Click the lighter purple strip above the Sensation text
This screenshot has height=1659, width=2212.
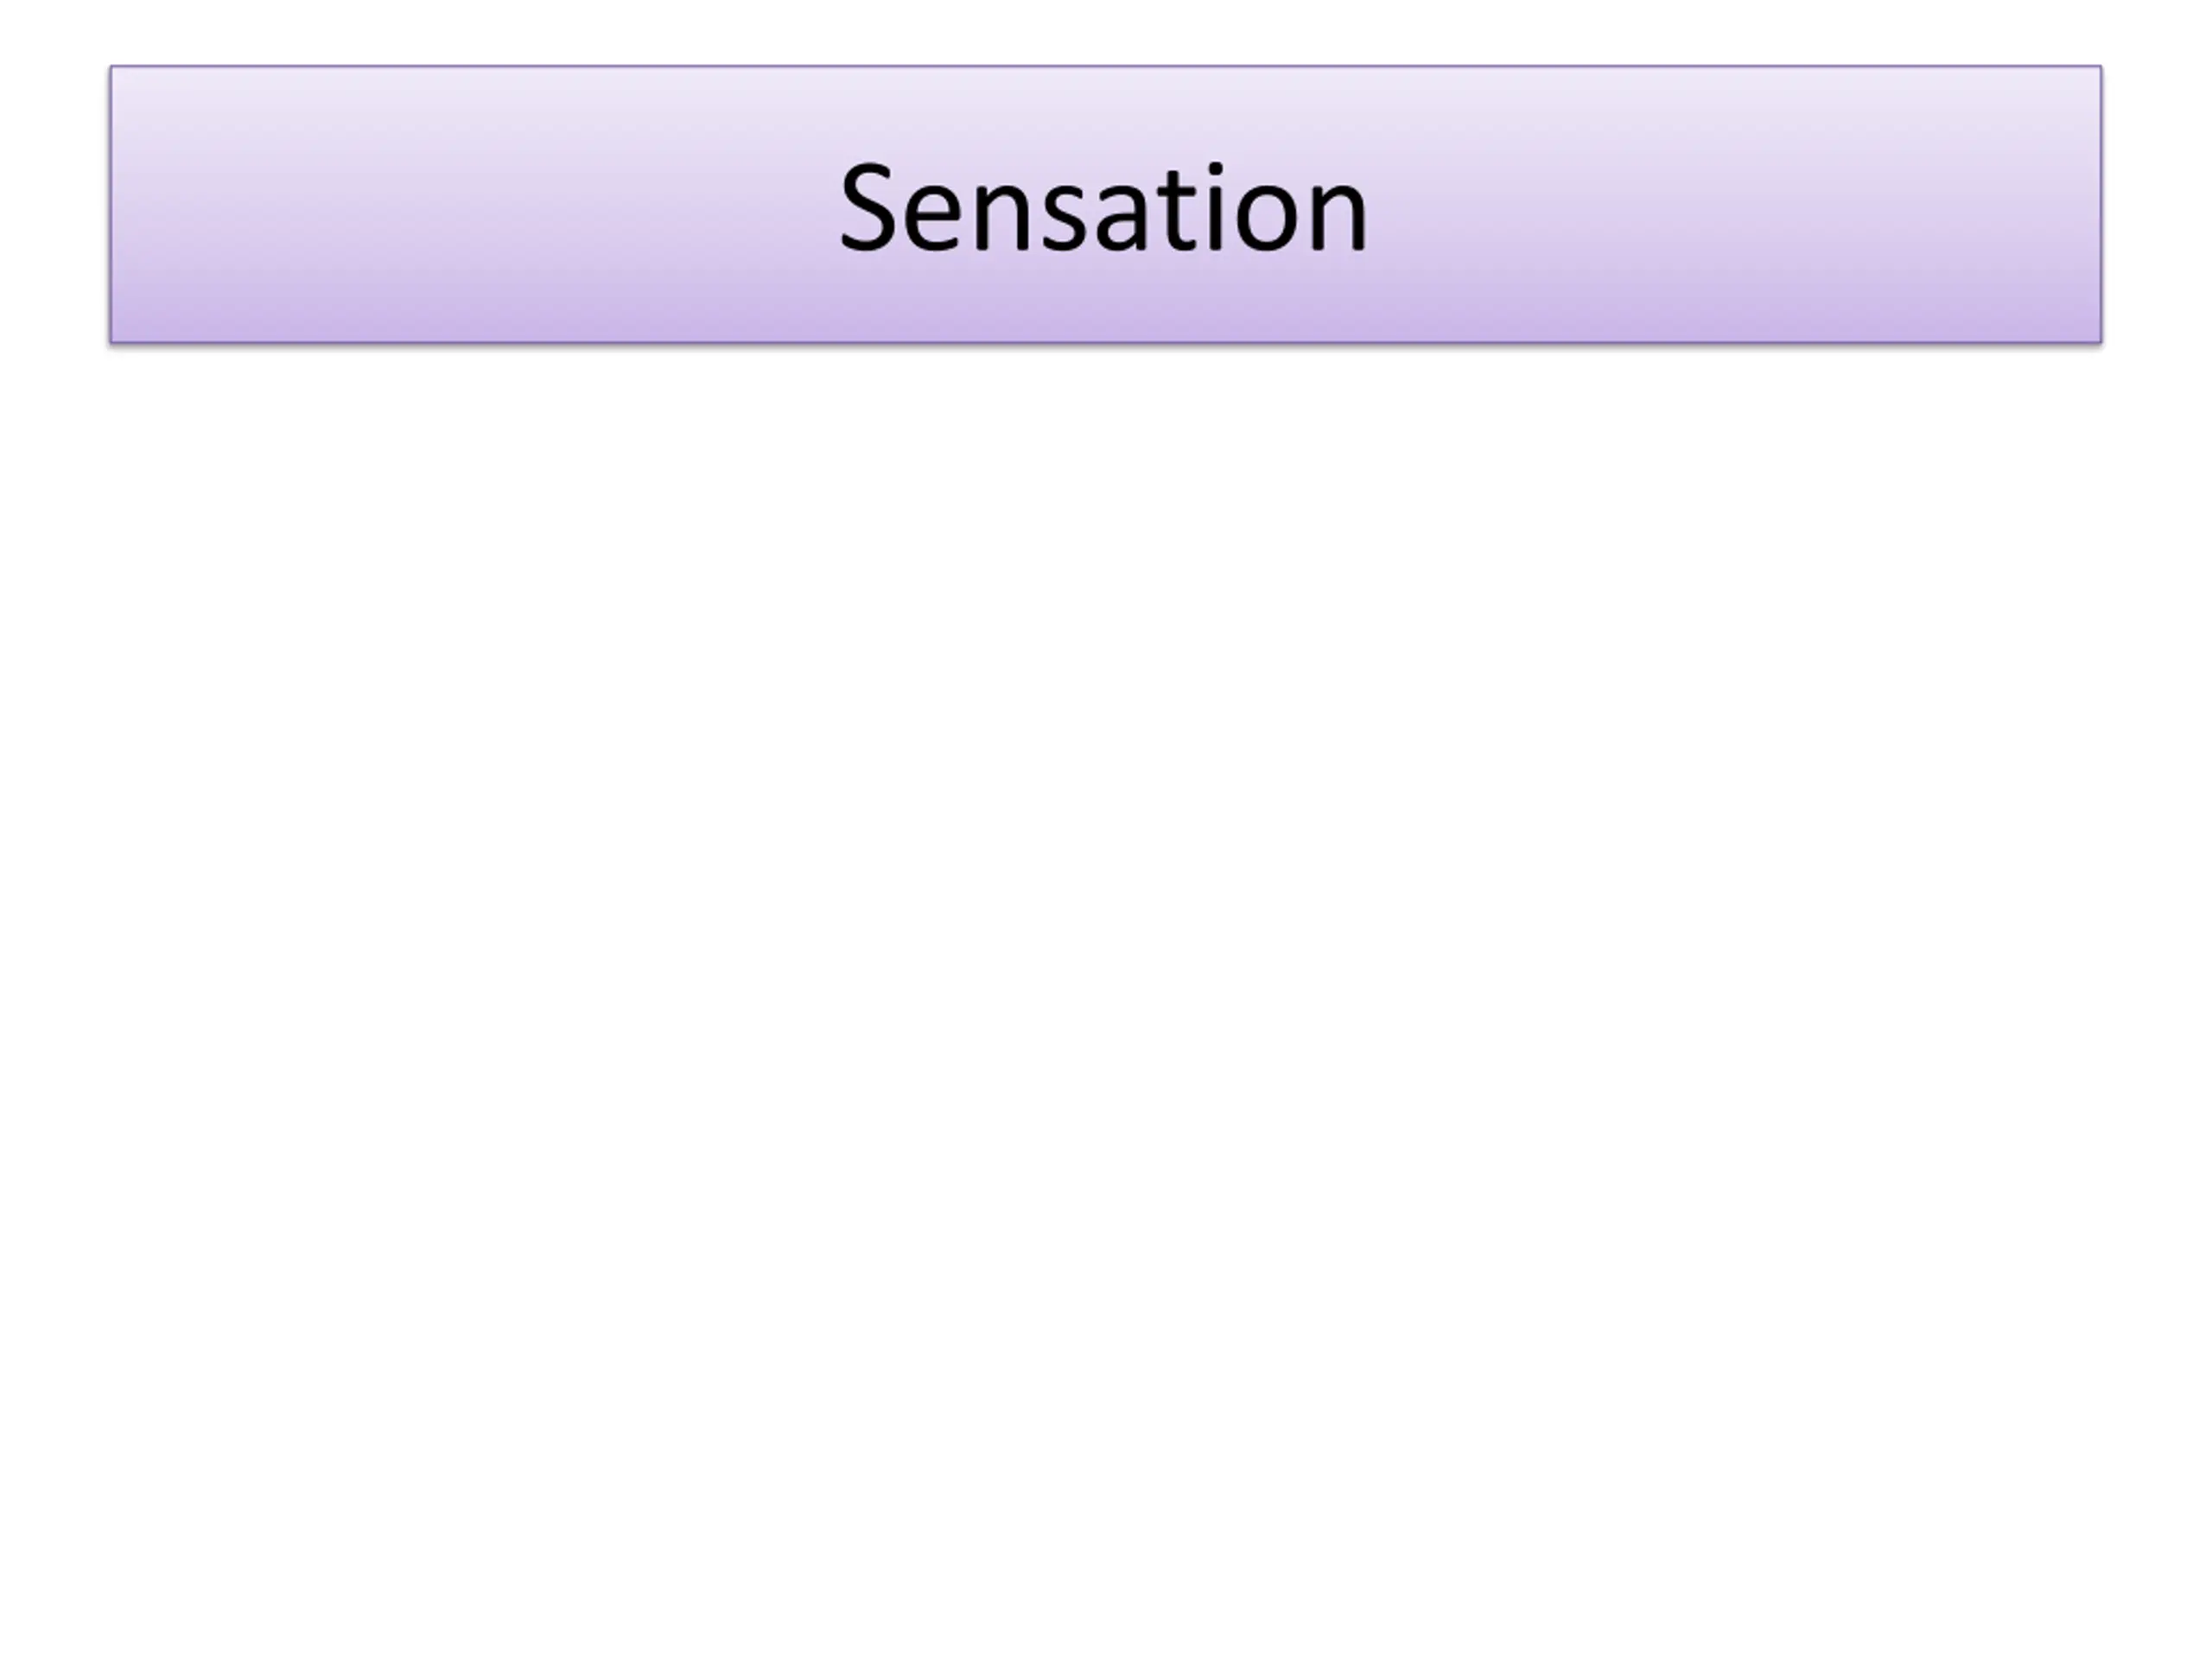click(x=1106, y=110)
